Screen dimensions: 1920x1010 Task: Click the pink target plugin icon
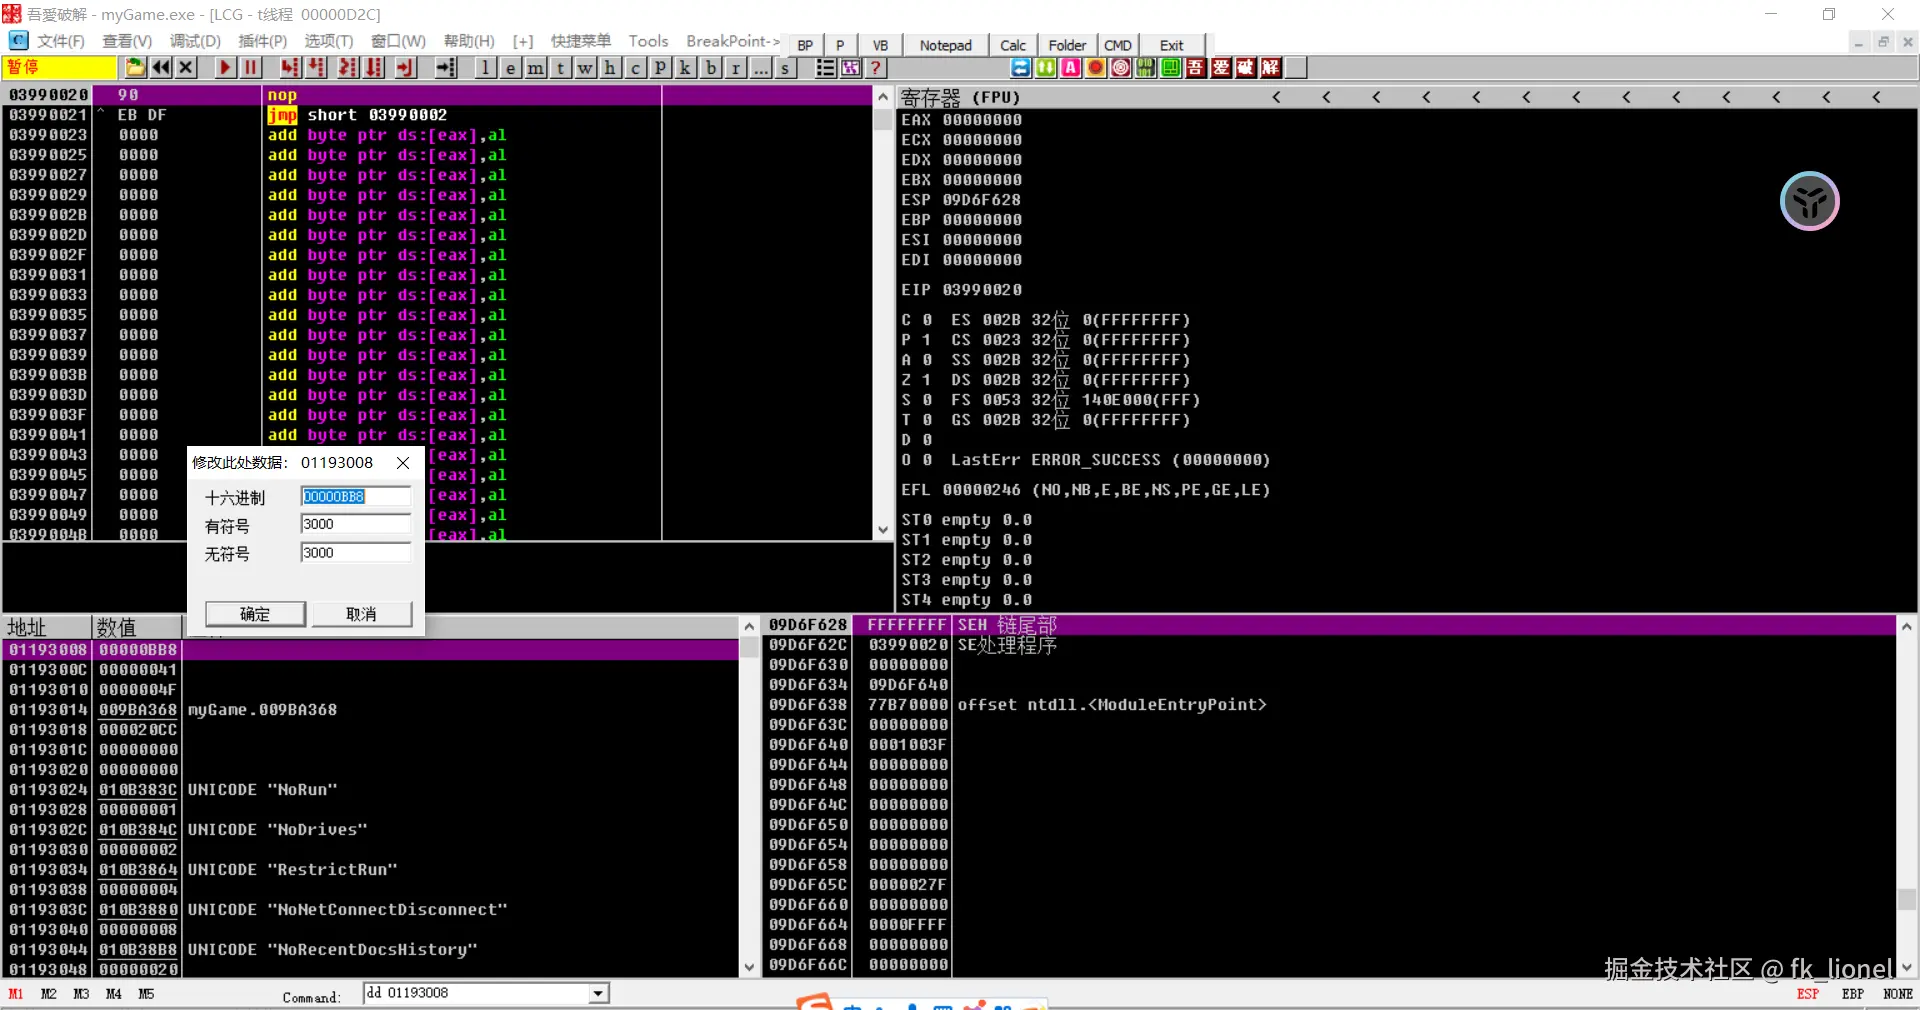pyautogui.click(x=1121, y=67)
